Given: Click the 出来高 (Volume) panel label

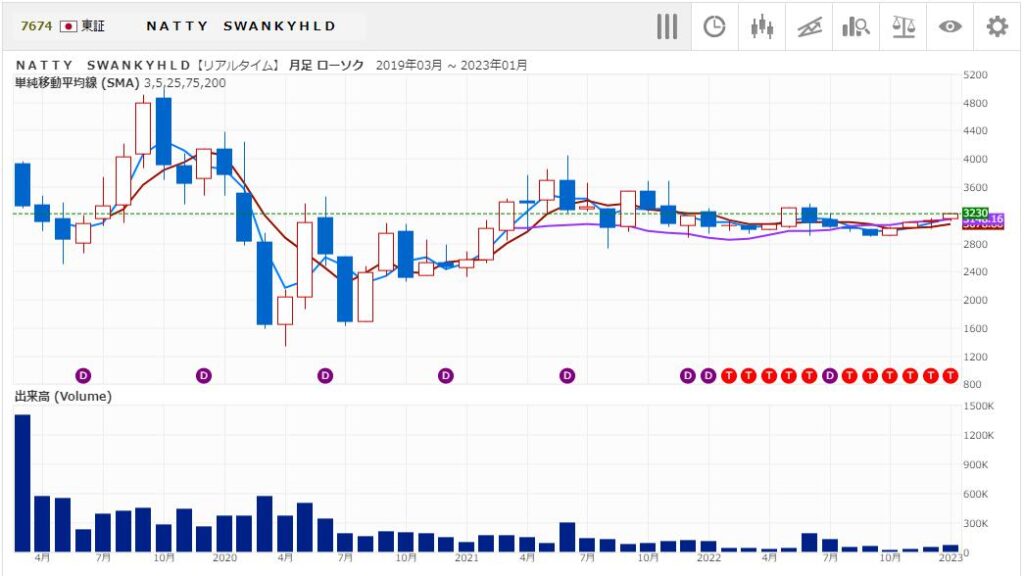Looking at the screenshot, I should click(x=63, y=396).
